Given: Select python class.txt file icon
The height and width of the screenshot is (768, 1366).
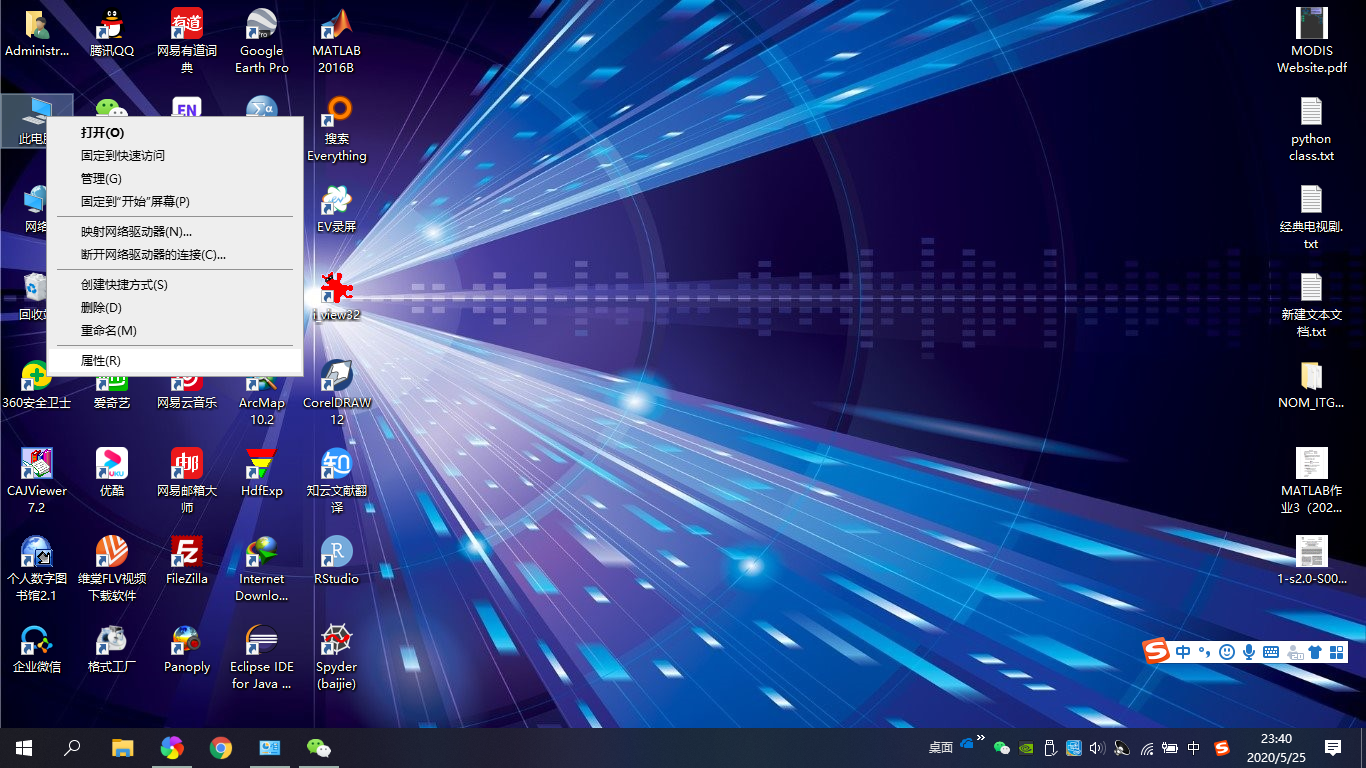Looking at the screenshot, I should [1311, 129].
